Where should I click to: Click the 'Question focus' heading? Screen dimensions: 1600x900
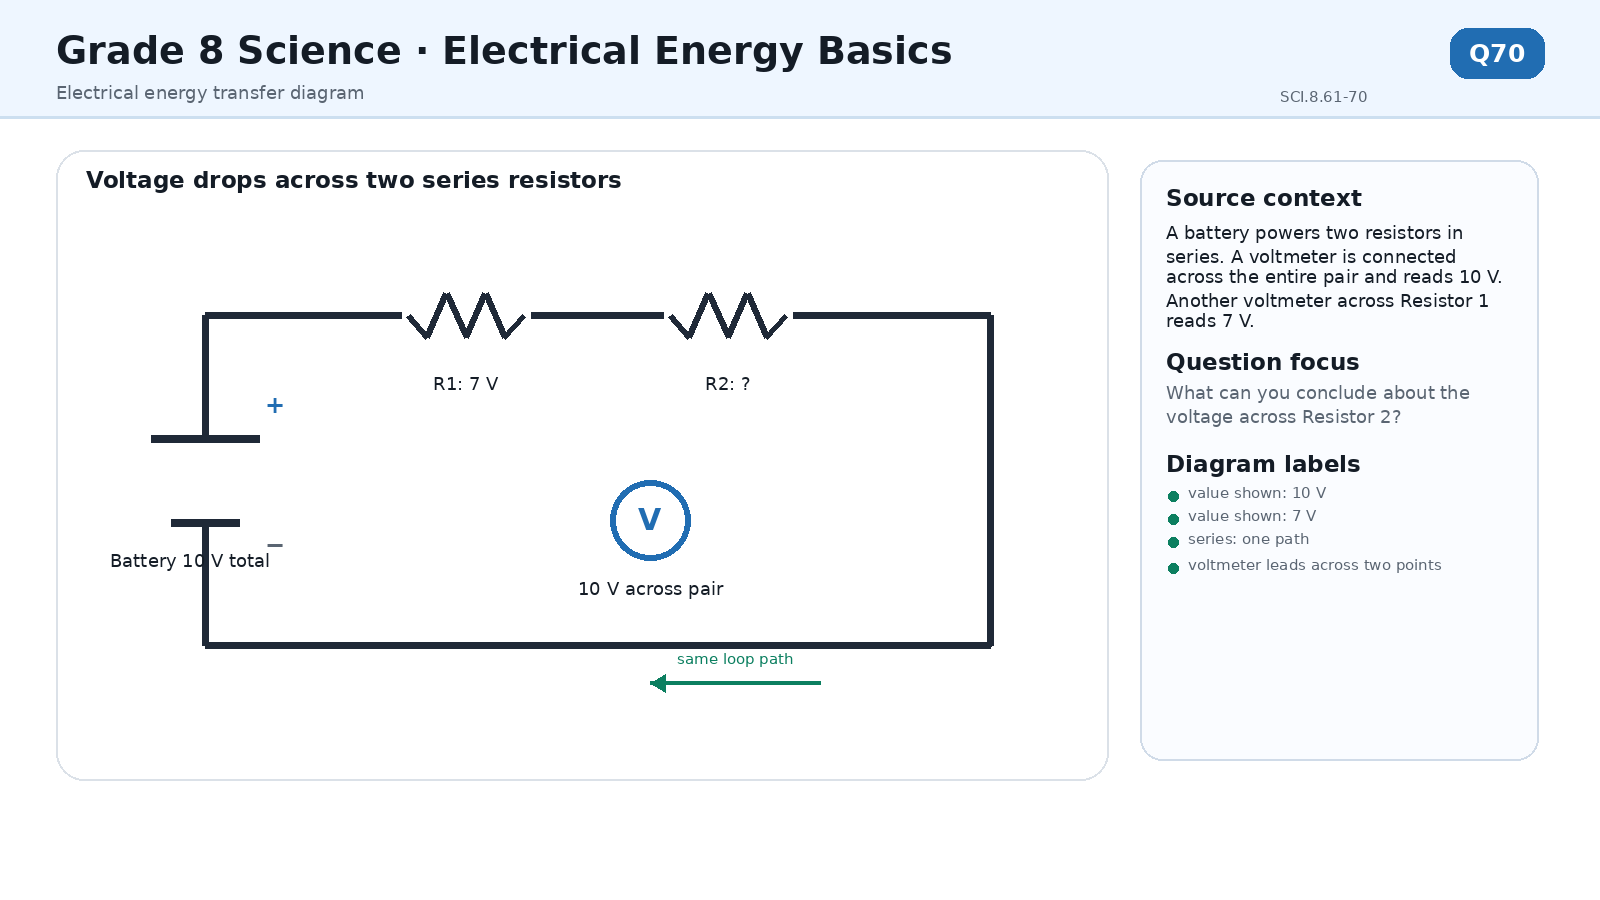pyautogui.click(x=1262, y=362)
